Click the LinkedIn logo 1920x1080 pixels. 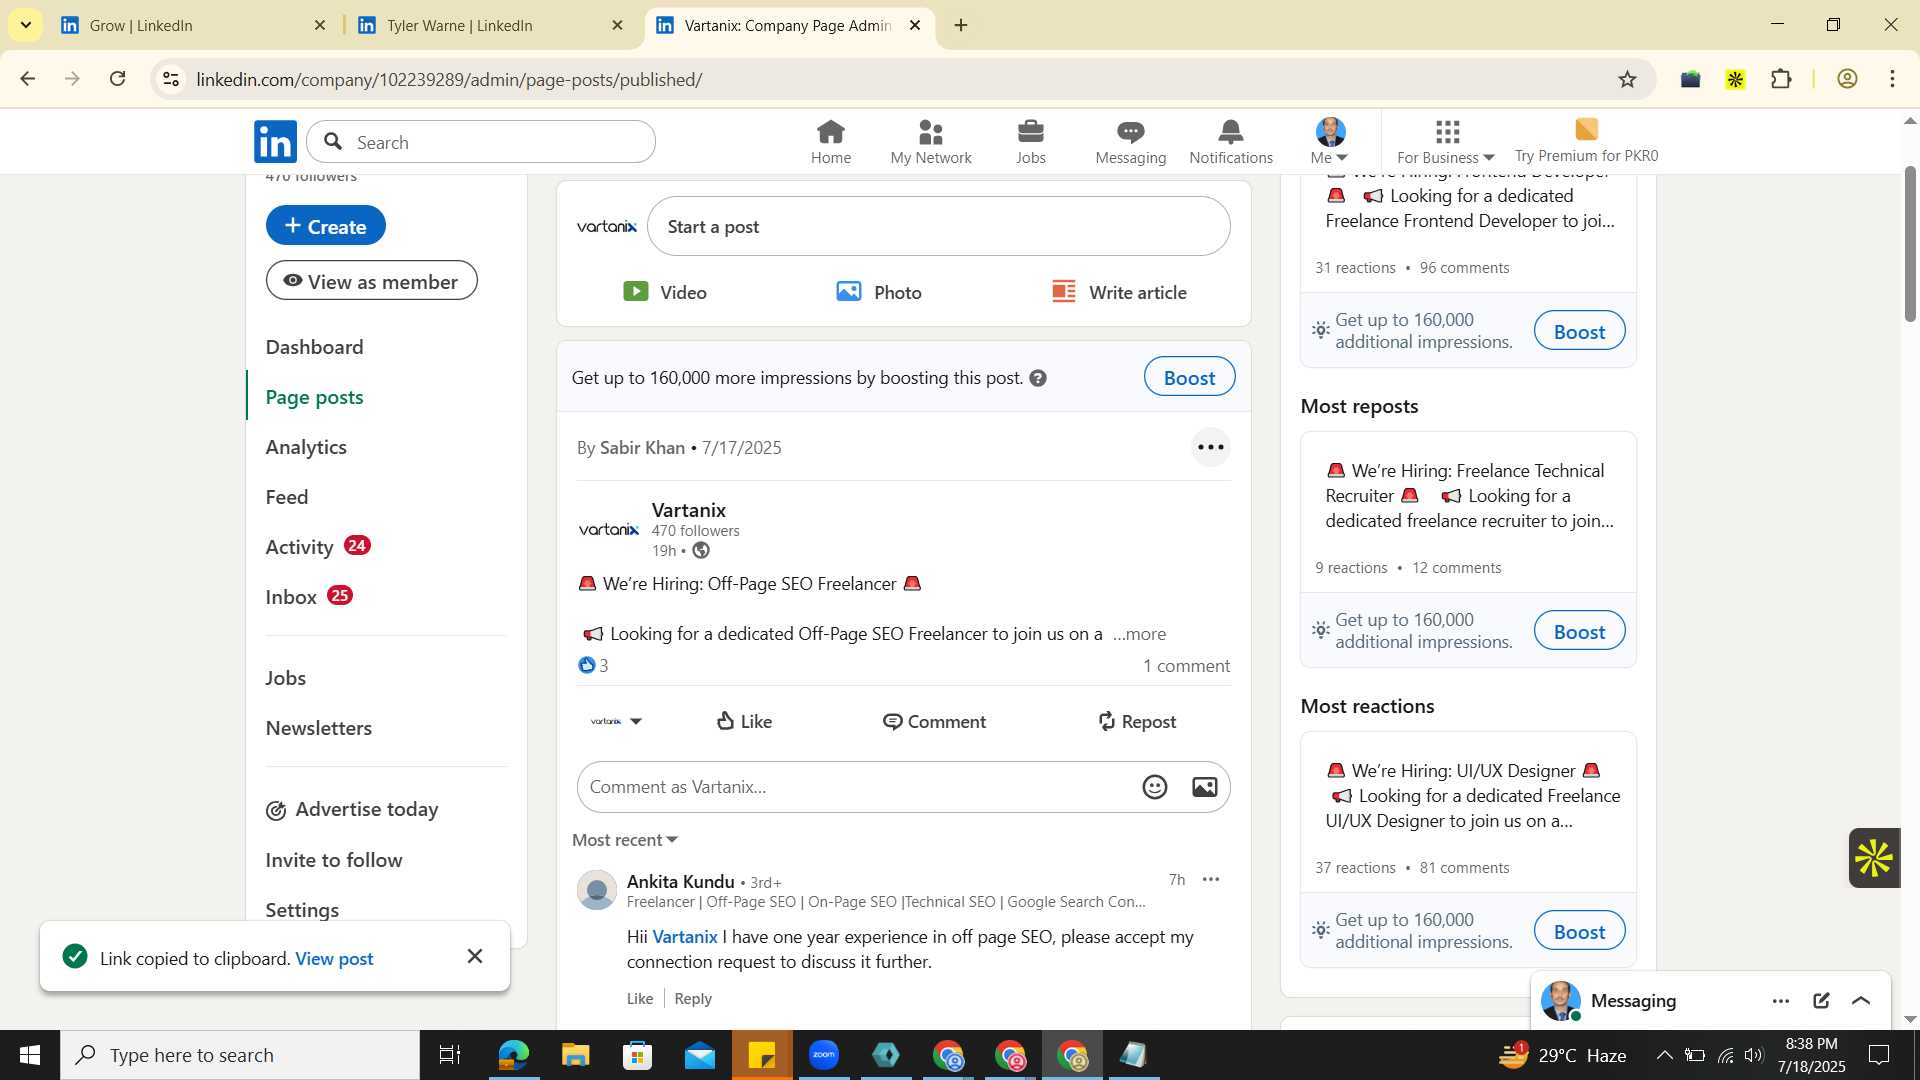tap(275, 142)
